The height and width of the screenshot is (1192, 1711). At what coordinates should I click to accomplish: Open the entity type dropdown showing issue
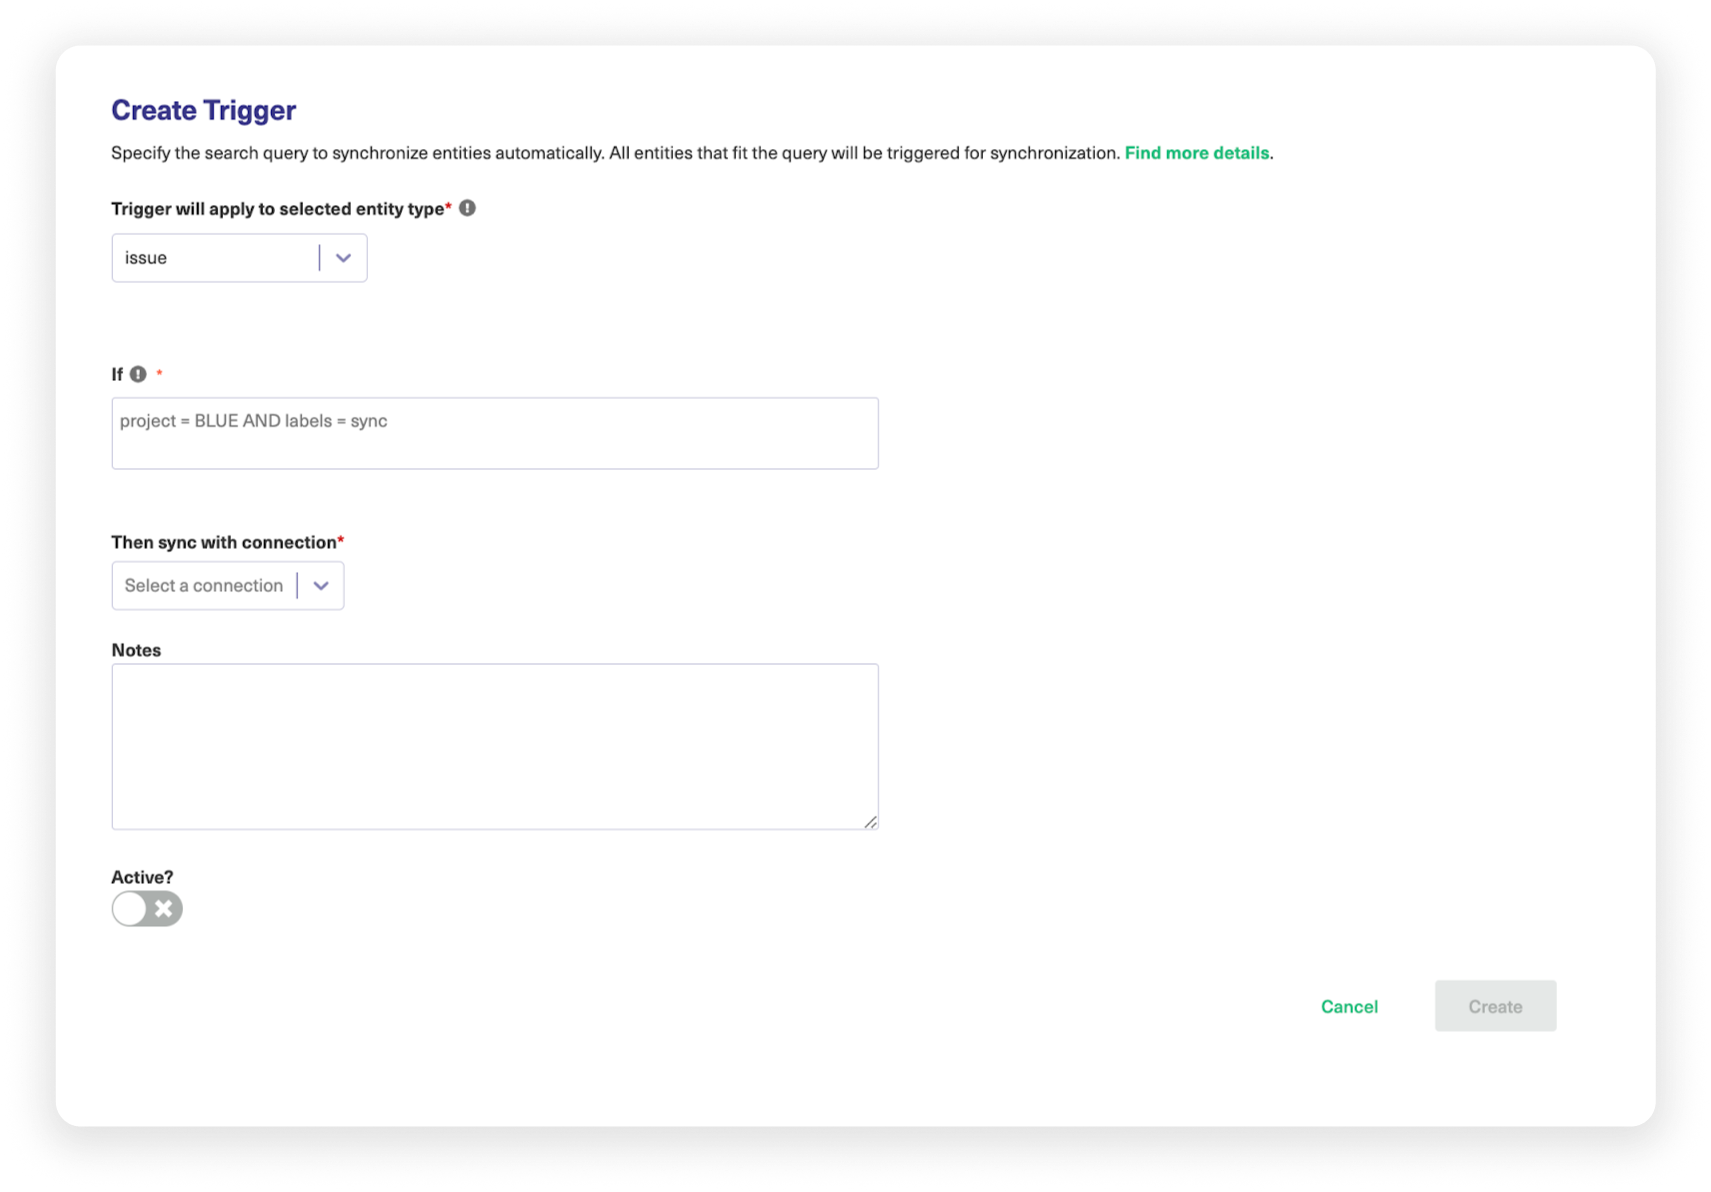pos(239,257)
